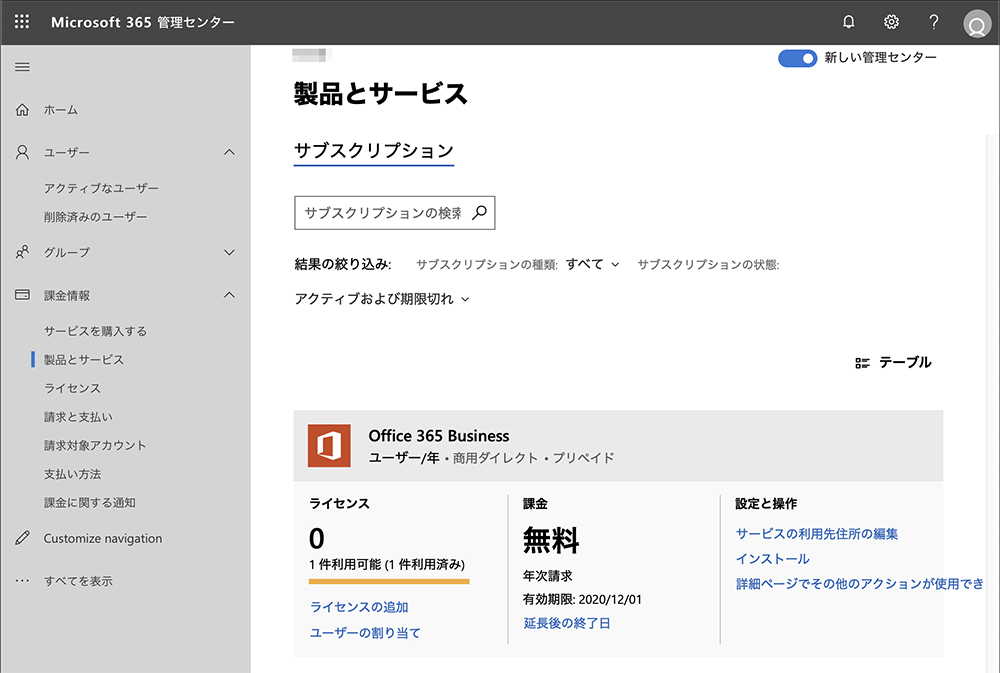Open settings gear icon
Screen dimensions: 1000x673
click(x=891, y=22)
